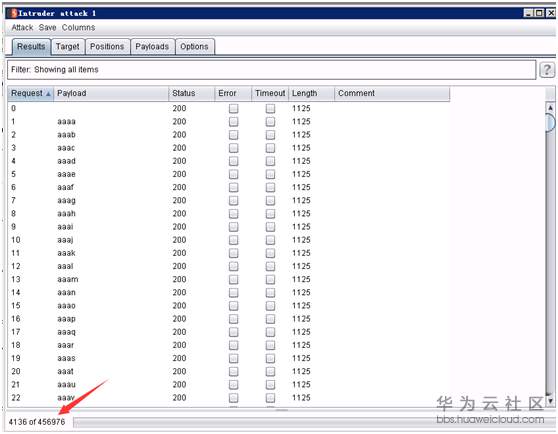Image resolution: width=558 pixels, height=434 pixels.
Task: Click request number 10 cell
Action: click(16, 240)
